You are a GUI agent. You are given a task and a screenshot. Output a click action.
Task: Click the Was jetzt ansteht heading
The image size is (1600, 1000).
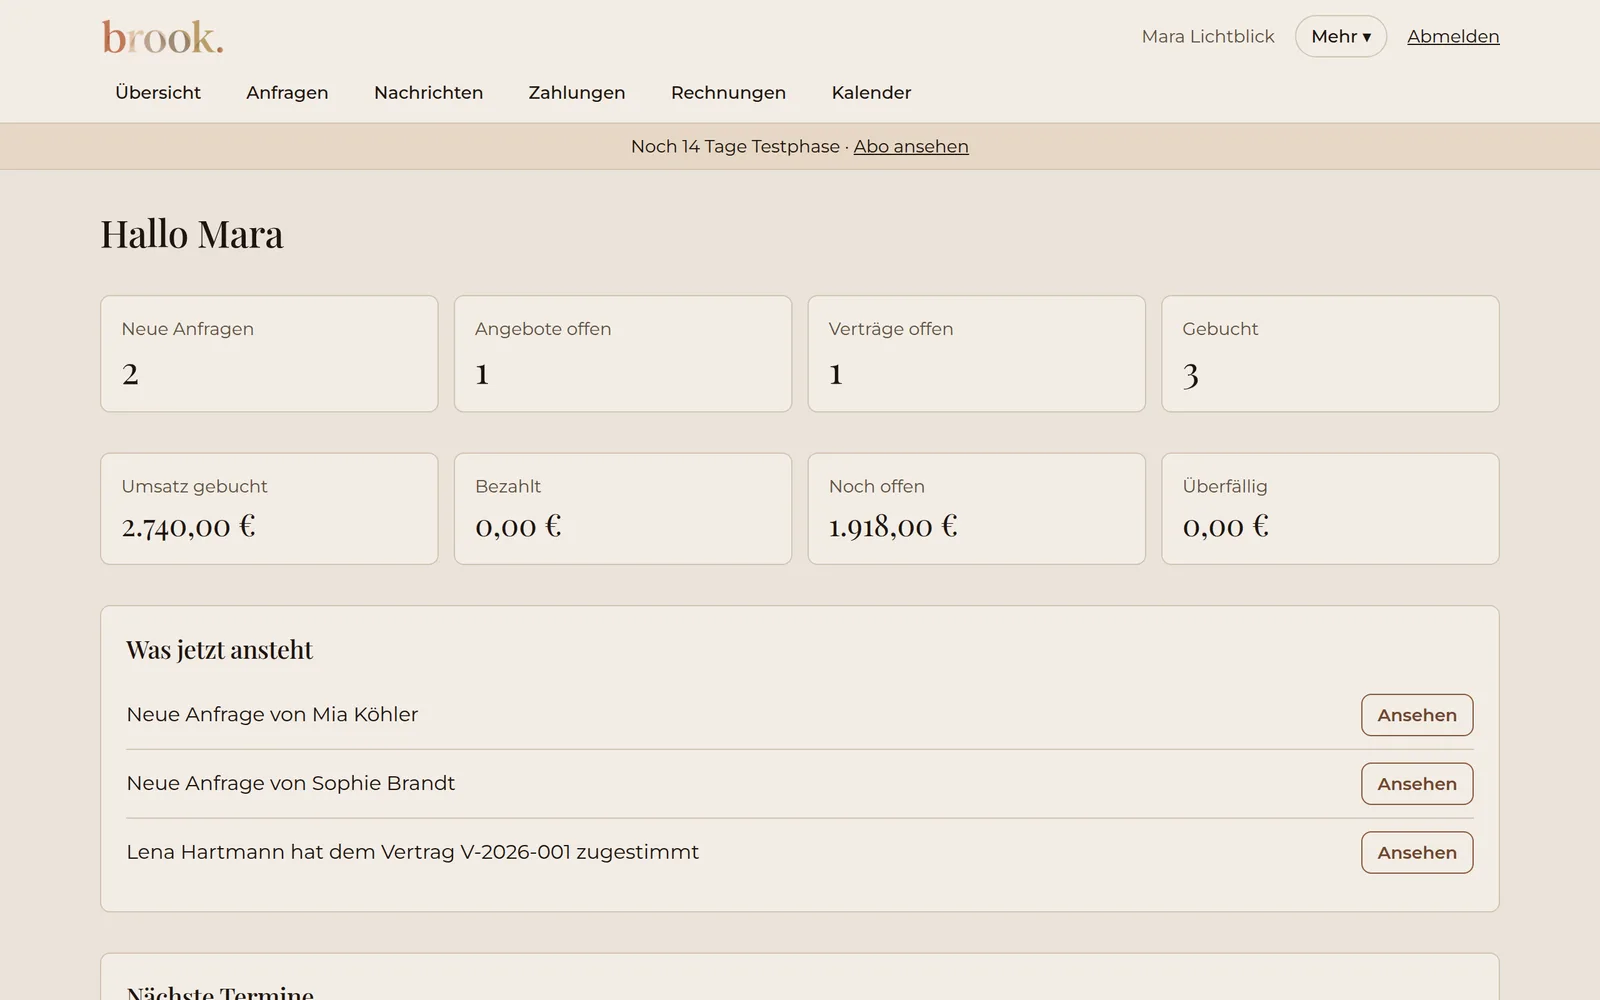pos(219,650)
